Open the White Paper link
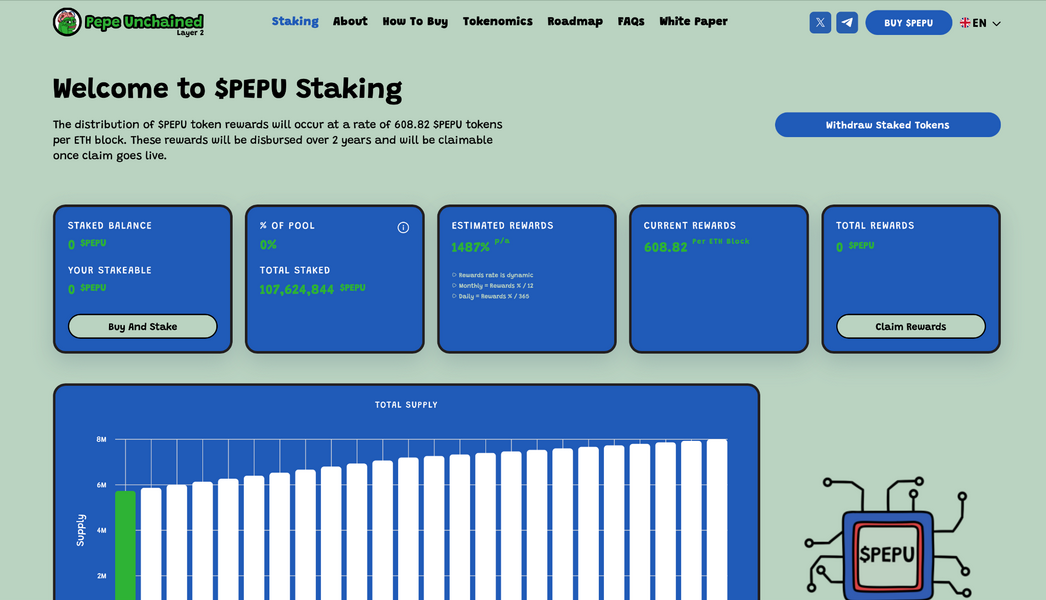 tap(693, 21)
